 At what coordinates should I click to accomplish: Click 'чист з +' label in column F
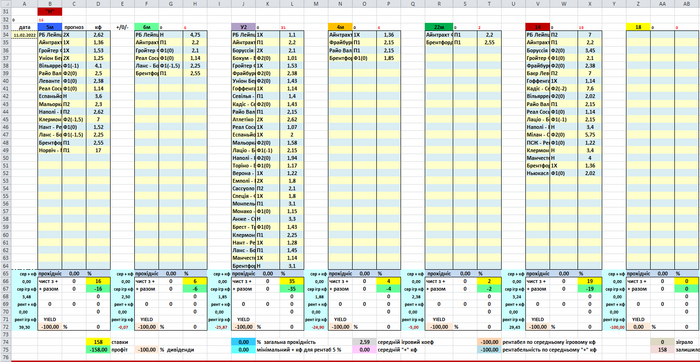pos(146,281)
